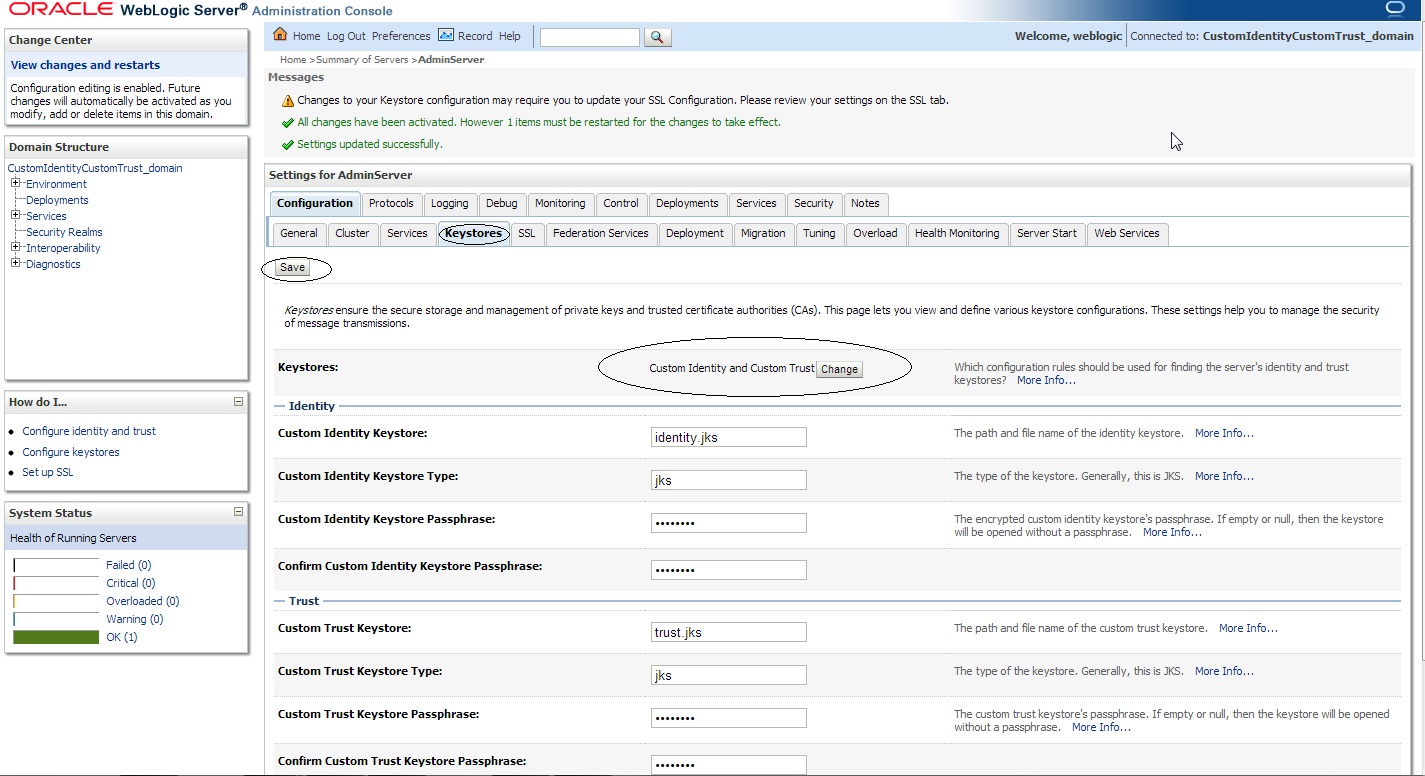Click the Custom Identity Keystore field
Viewport: 1425px width, 776px height.
pos(728,437)
